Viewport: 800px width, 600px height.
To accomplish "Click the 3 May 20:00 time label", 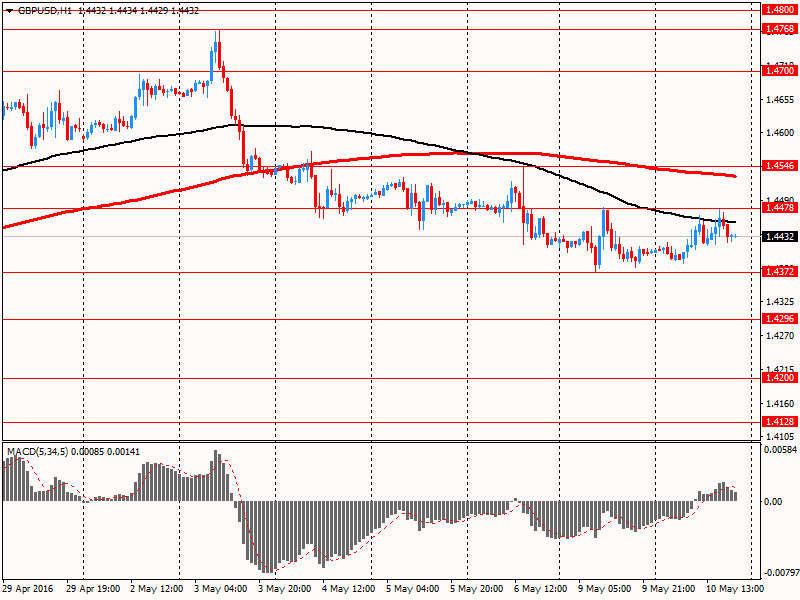I will (x=285, y=589).
